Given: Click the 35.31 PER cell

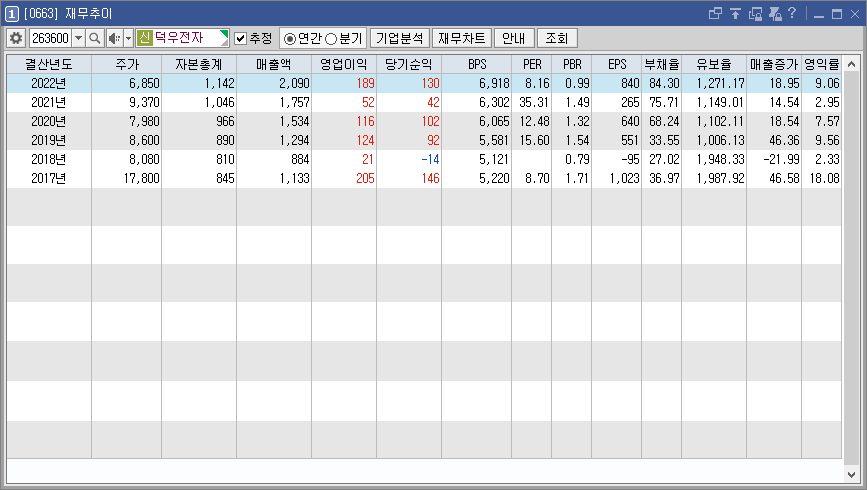Looking at the screenshot, I should click(x=532, y=102).
